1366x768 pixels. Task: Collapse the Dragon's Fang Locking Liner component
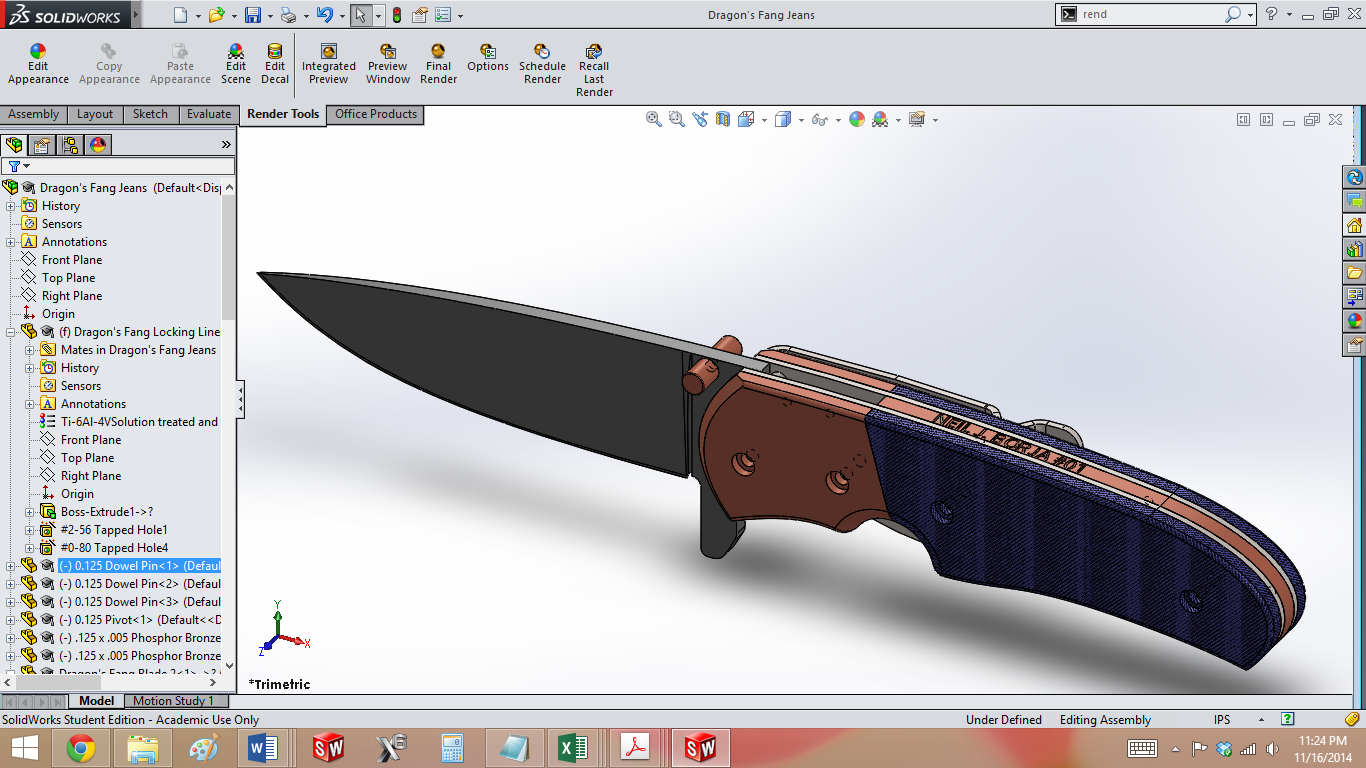pyautogui.click(x=11, y=332)
